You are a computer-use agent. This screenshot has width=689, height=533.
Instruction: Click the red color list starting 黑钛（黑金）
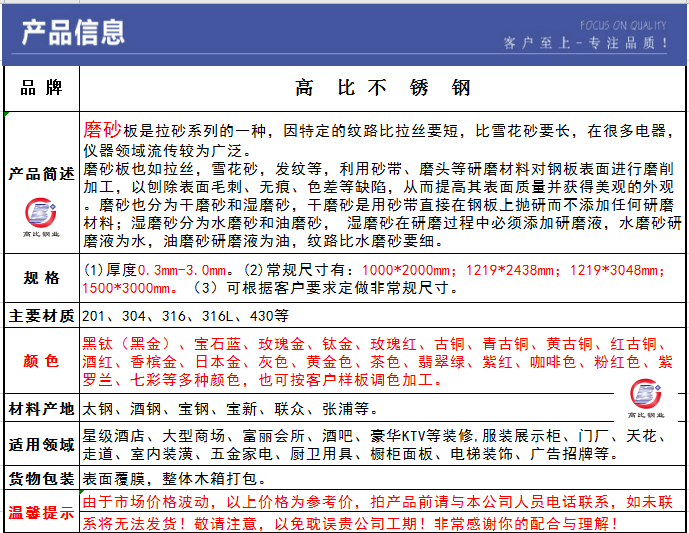coord(377,362)
